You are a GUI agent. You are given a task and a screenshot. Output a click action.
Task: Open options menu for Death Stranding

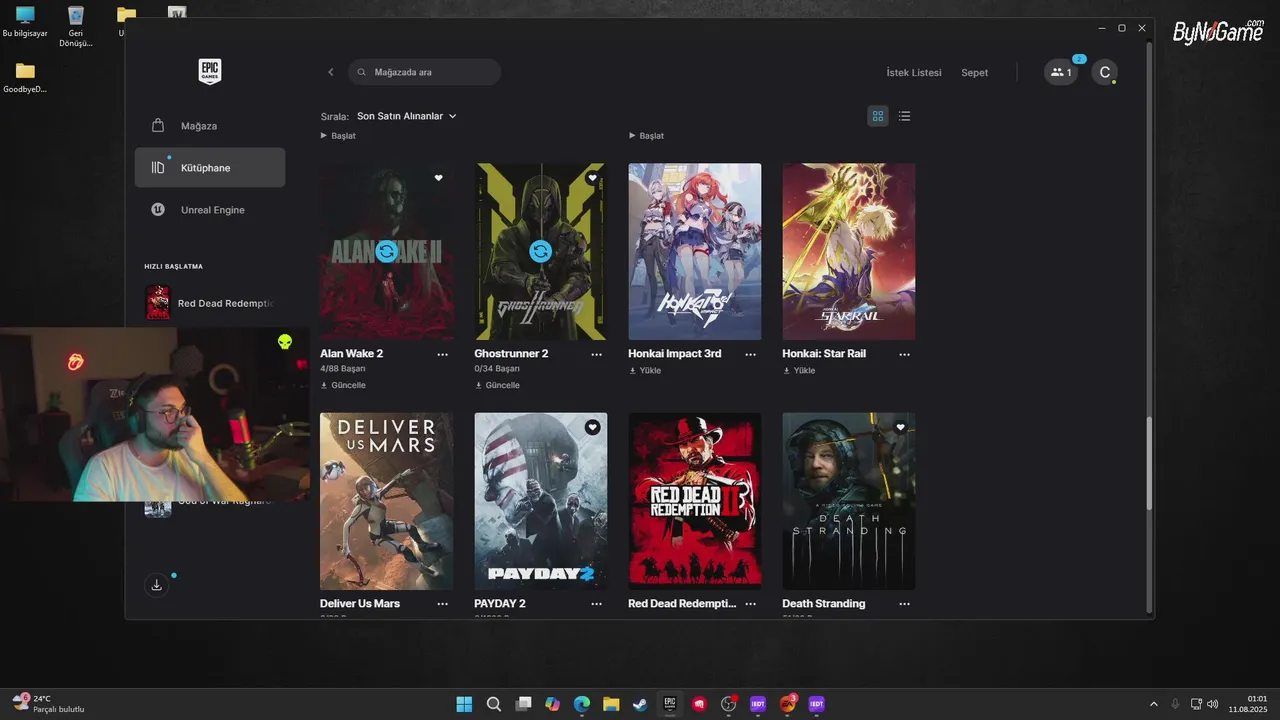905,604
